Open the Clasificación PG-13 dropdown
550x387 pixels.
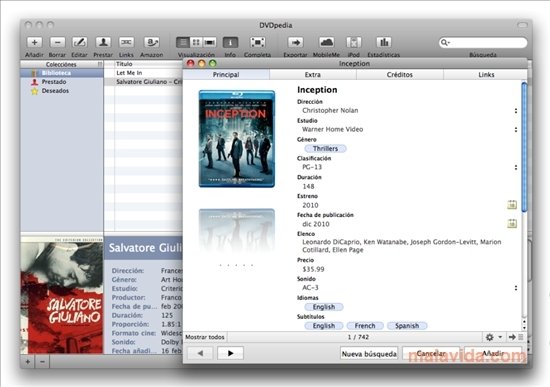pyautogui.click(x=516, y=167)
